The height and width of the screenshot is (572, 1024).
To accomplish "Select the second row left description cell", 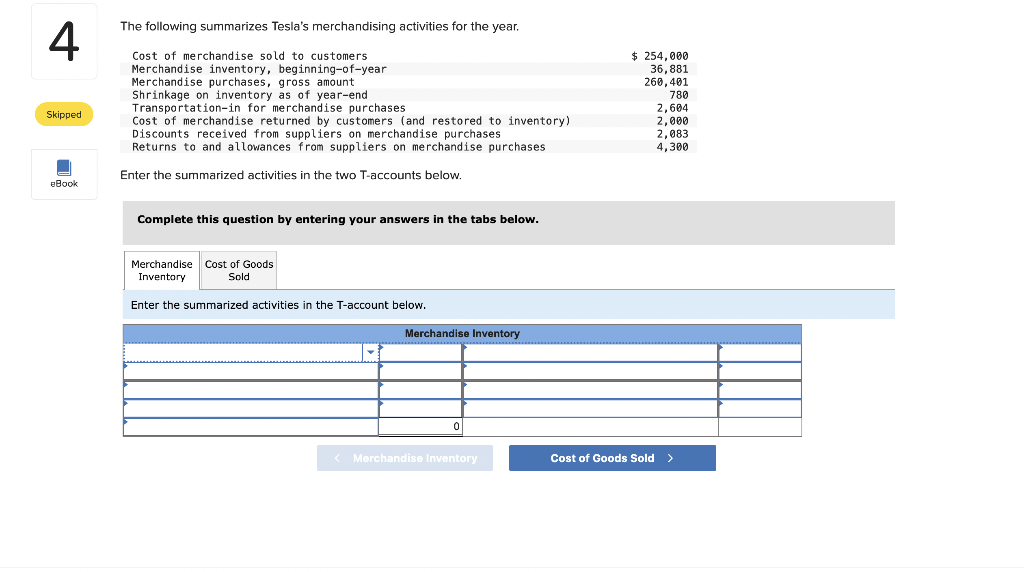I will coord(251,372).
